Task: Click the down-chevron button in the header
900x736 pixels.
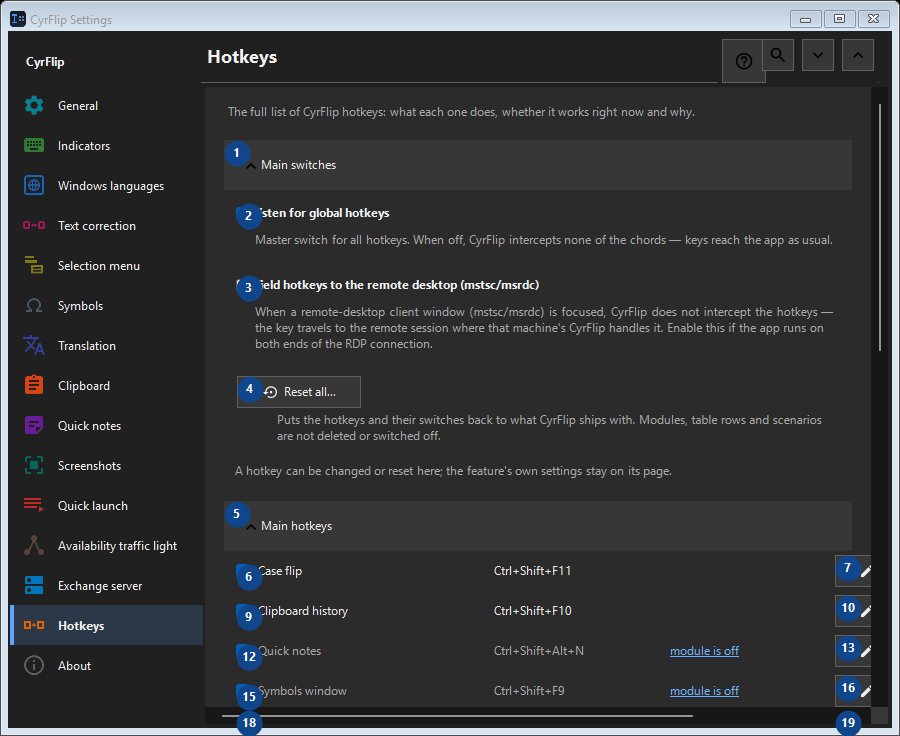Action: (x=817, y=55)
